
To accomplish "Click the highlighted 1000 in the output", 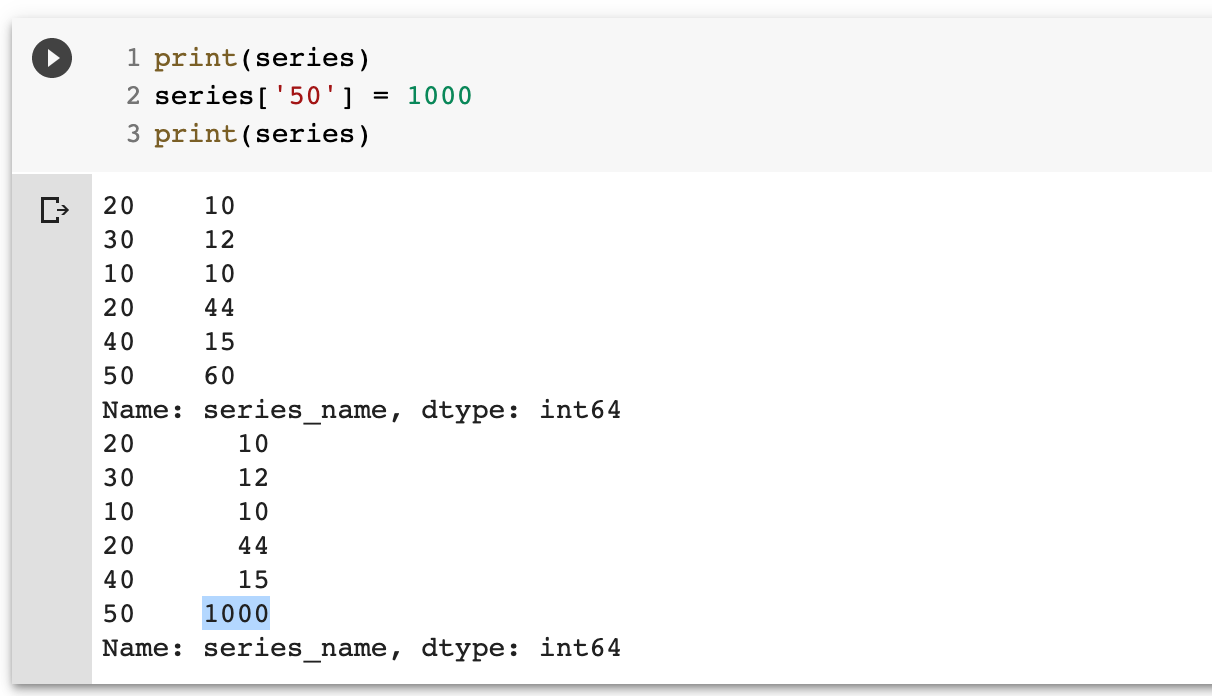I will (236, 613).
